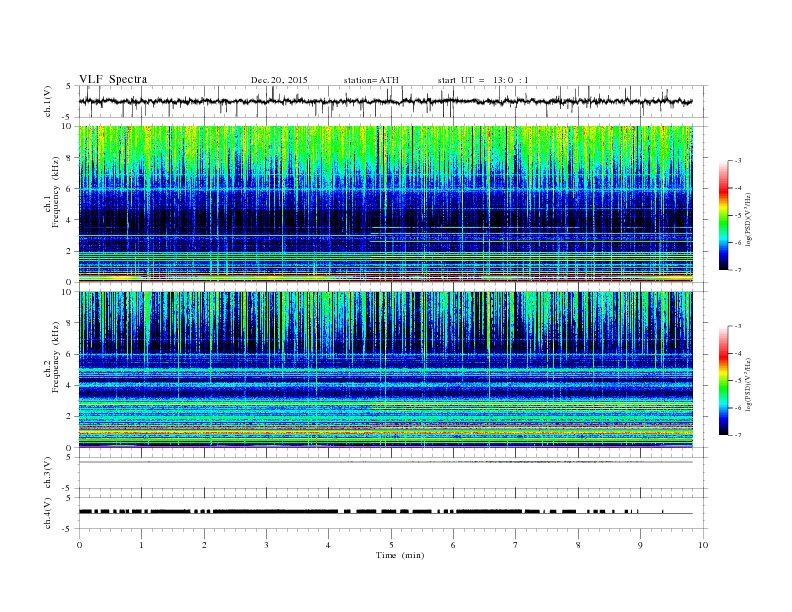This screenshot has height=612, width=792.
Task: Select the "start UT = 13:0 :1" text
Action: click(x=483, y=80)
